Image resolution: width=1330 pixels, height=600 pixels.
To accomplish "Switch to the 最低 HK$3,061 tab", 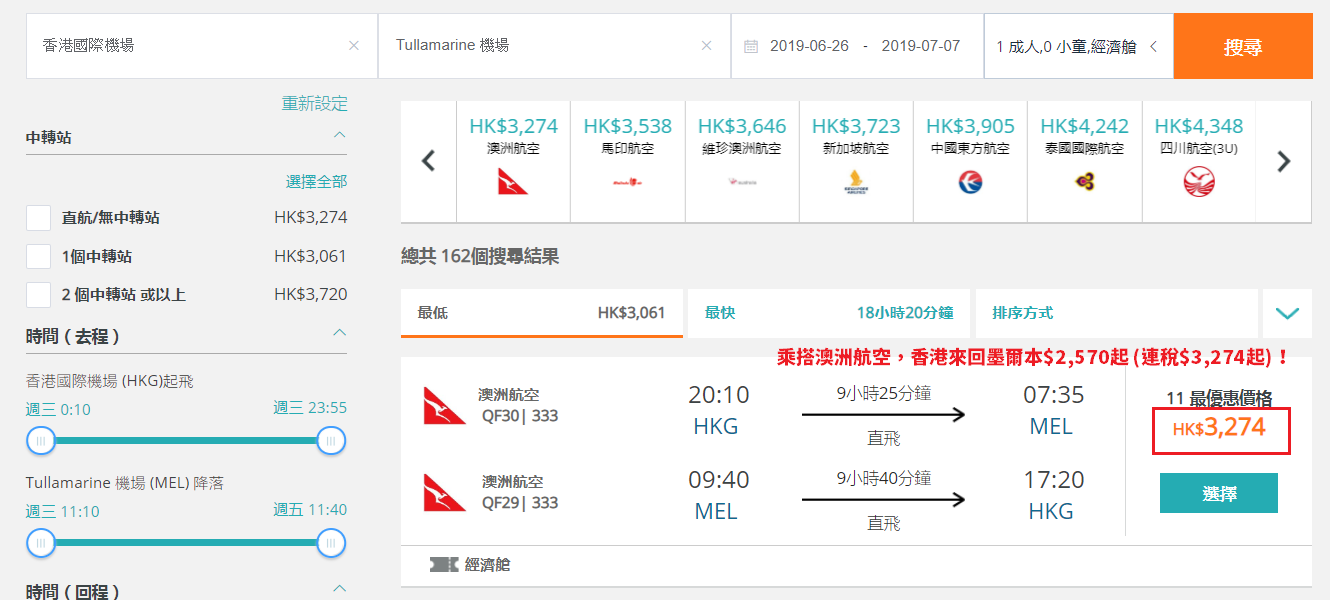I will pyautogui.click(x=541, y=313).
